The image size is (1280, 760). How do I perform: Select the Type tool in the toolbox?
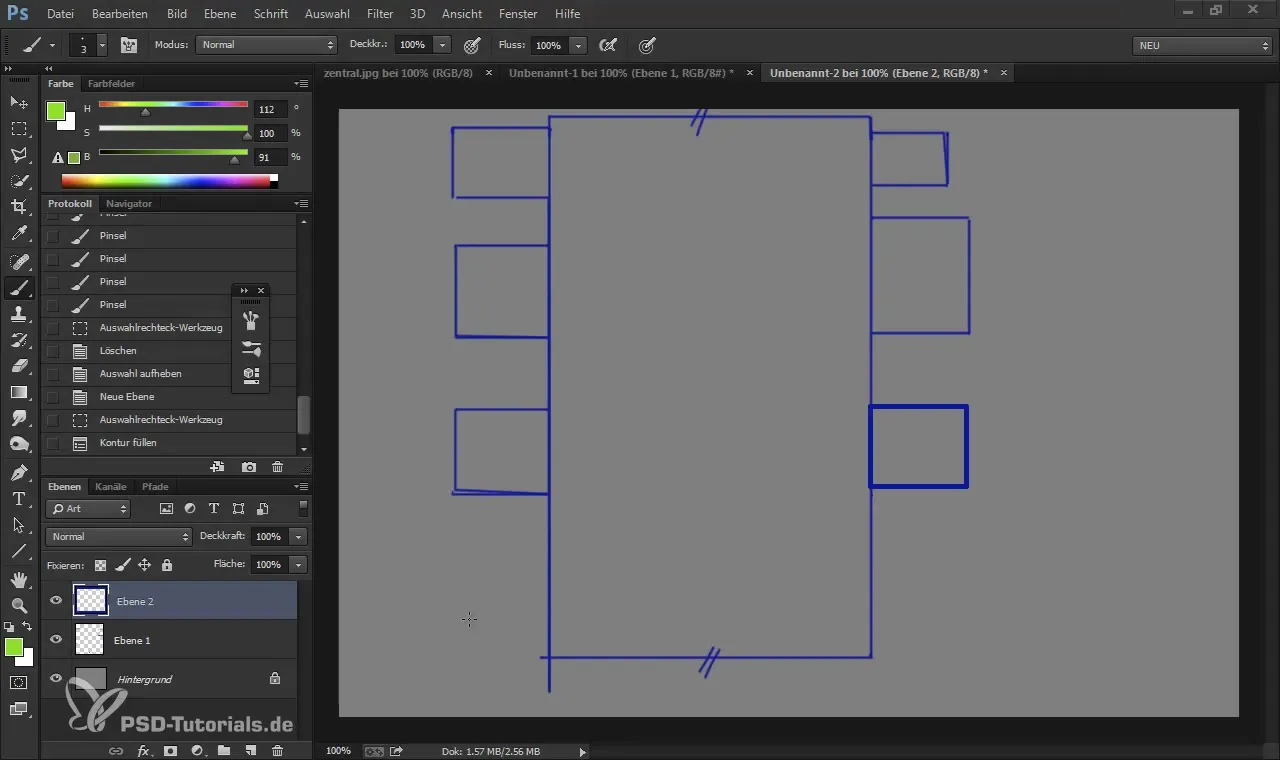[x=18, y=498]
